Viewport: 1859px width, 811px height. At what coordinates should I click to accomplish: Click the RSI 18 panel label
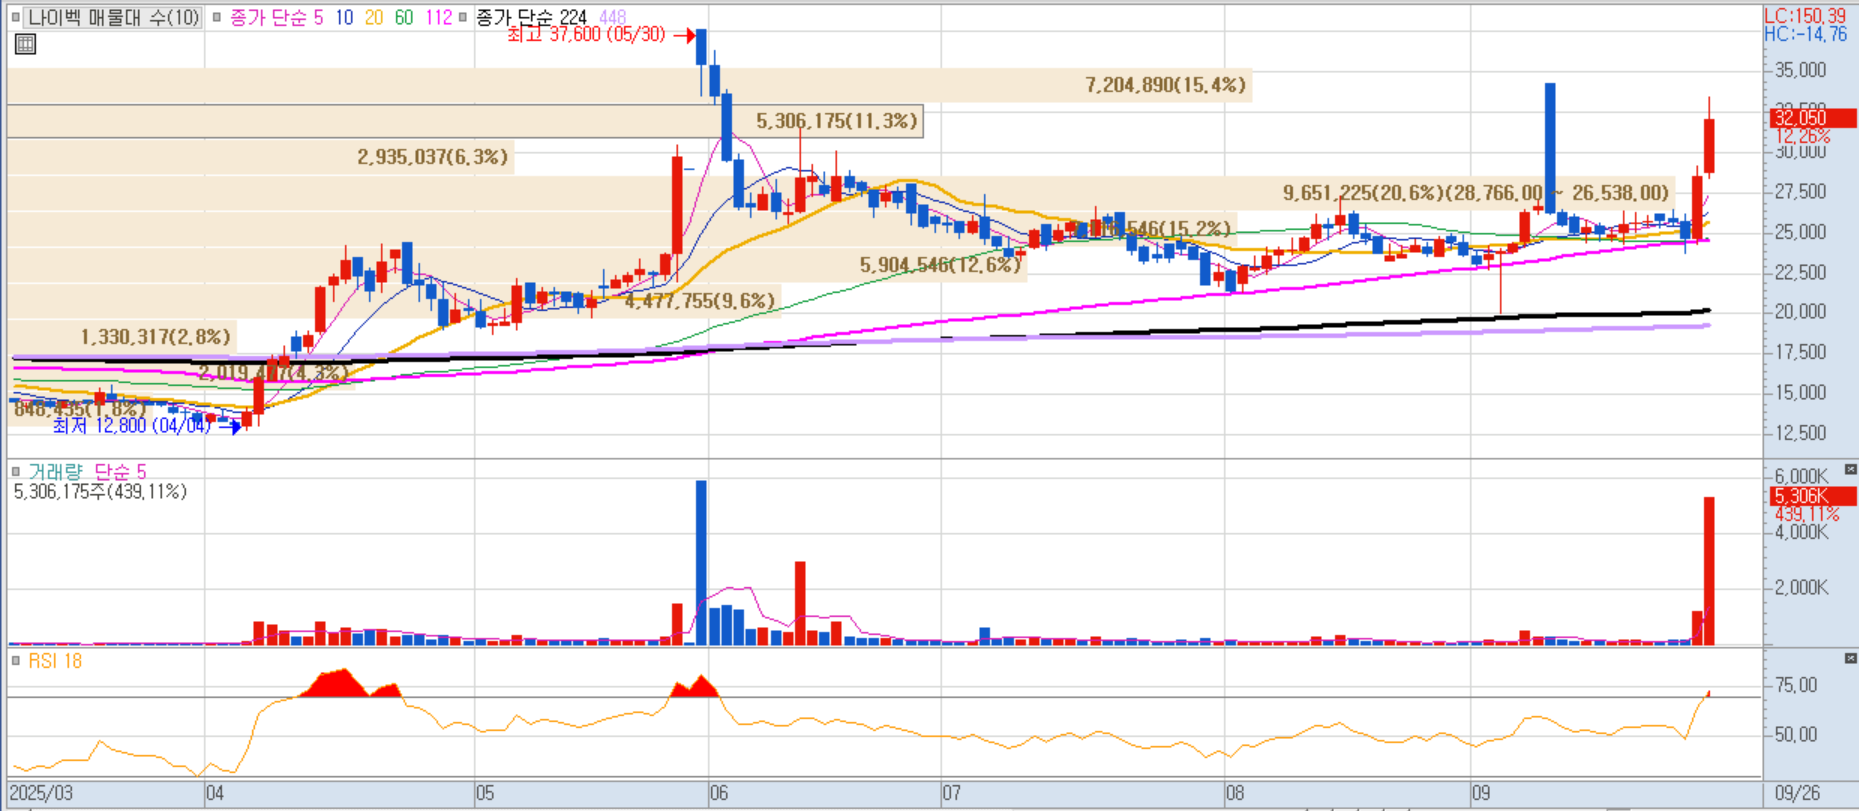[55, 660]
